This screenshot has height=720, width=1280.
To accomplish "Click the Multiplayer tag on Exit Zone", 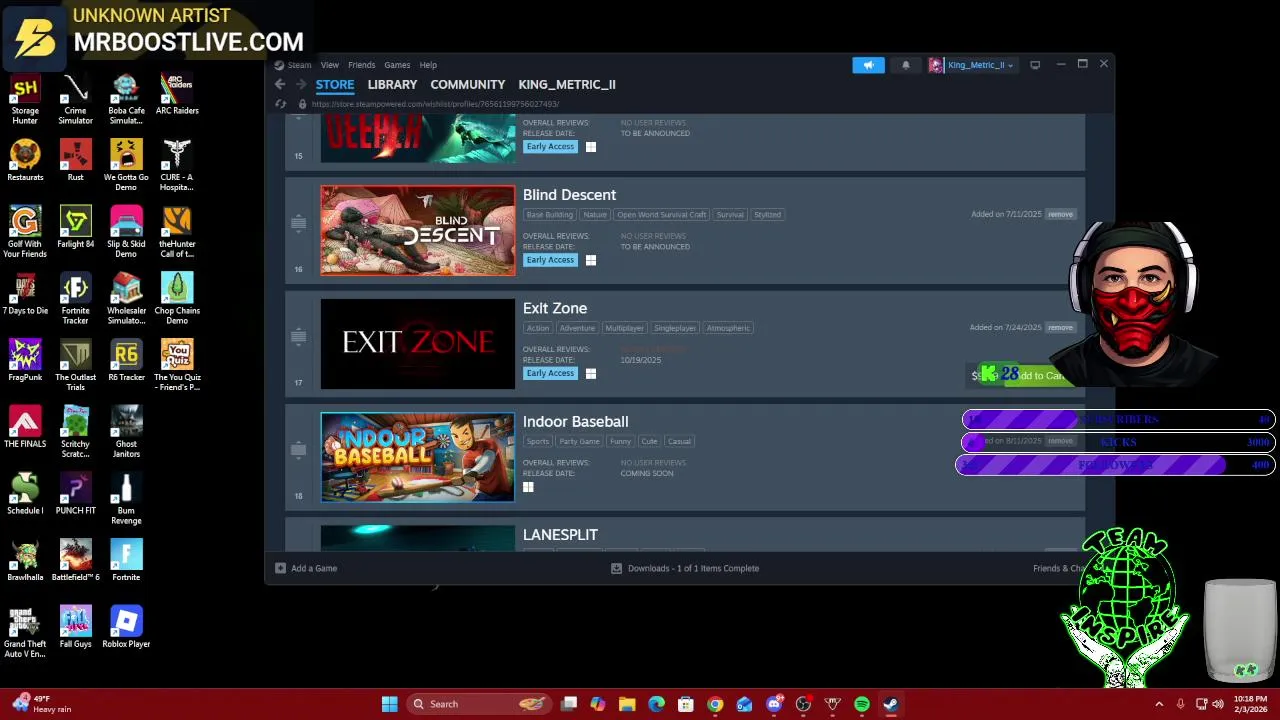I will (x=624, y=328).
